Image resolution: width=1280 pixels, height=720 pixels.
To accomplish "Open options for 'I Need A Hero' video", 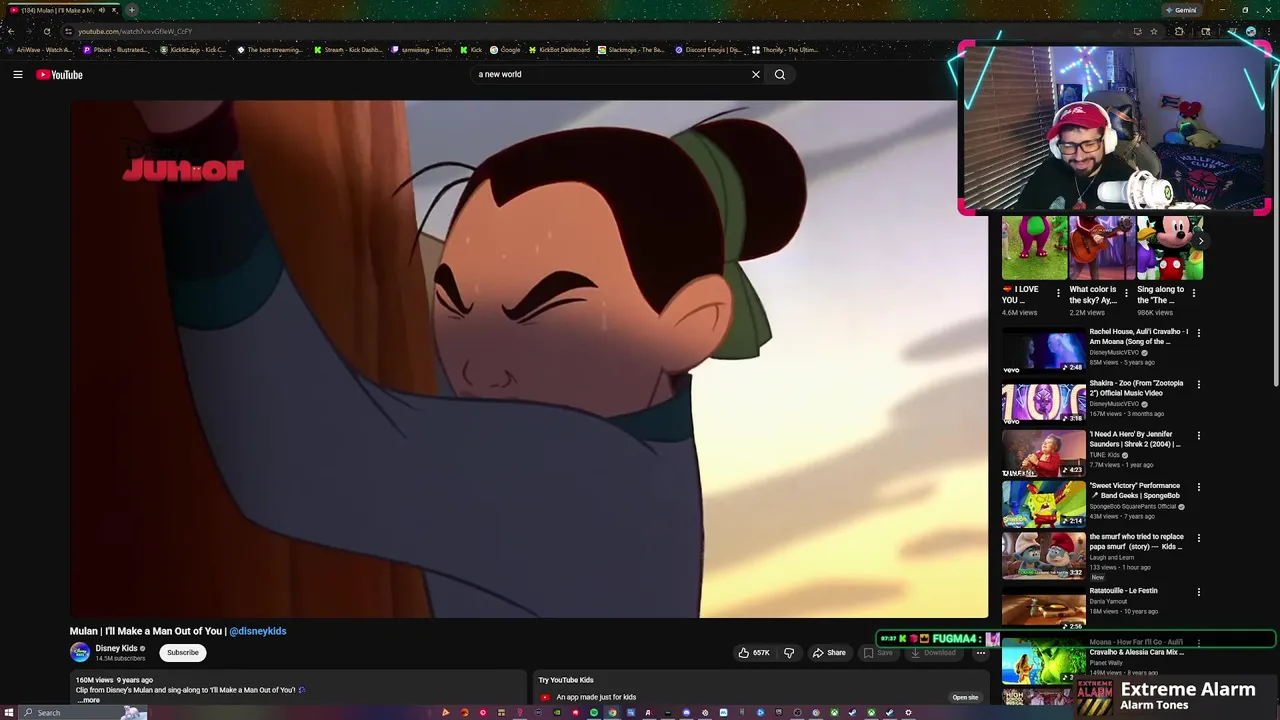I will pos(1199,436).
